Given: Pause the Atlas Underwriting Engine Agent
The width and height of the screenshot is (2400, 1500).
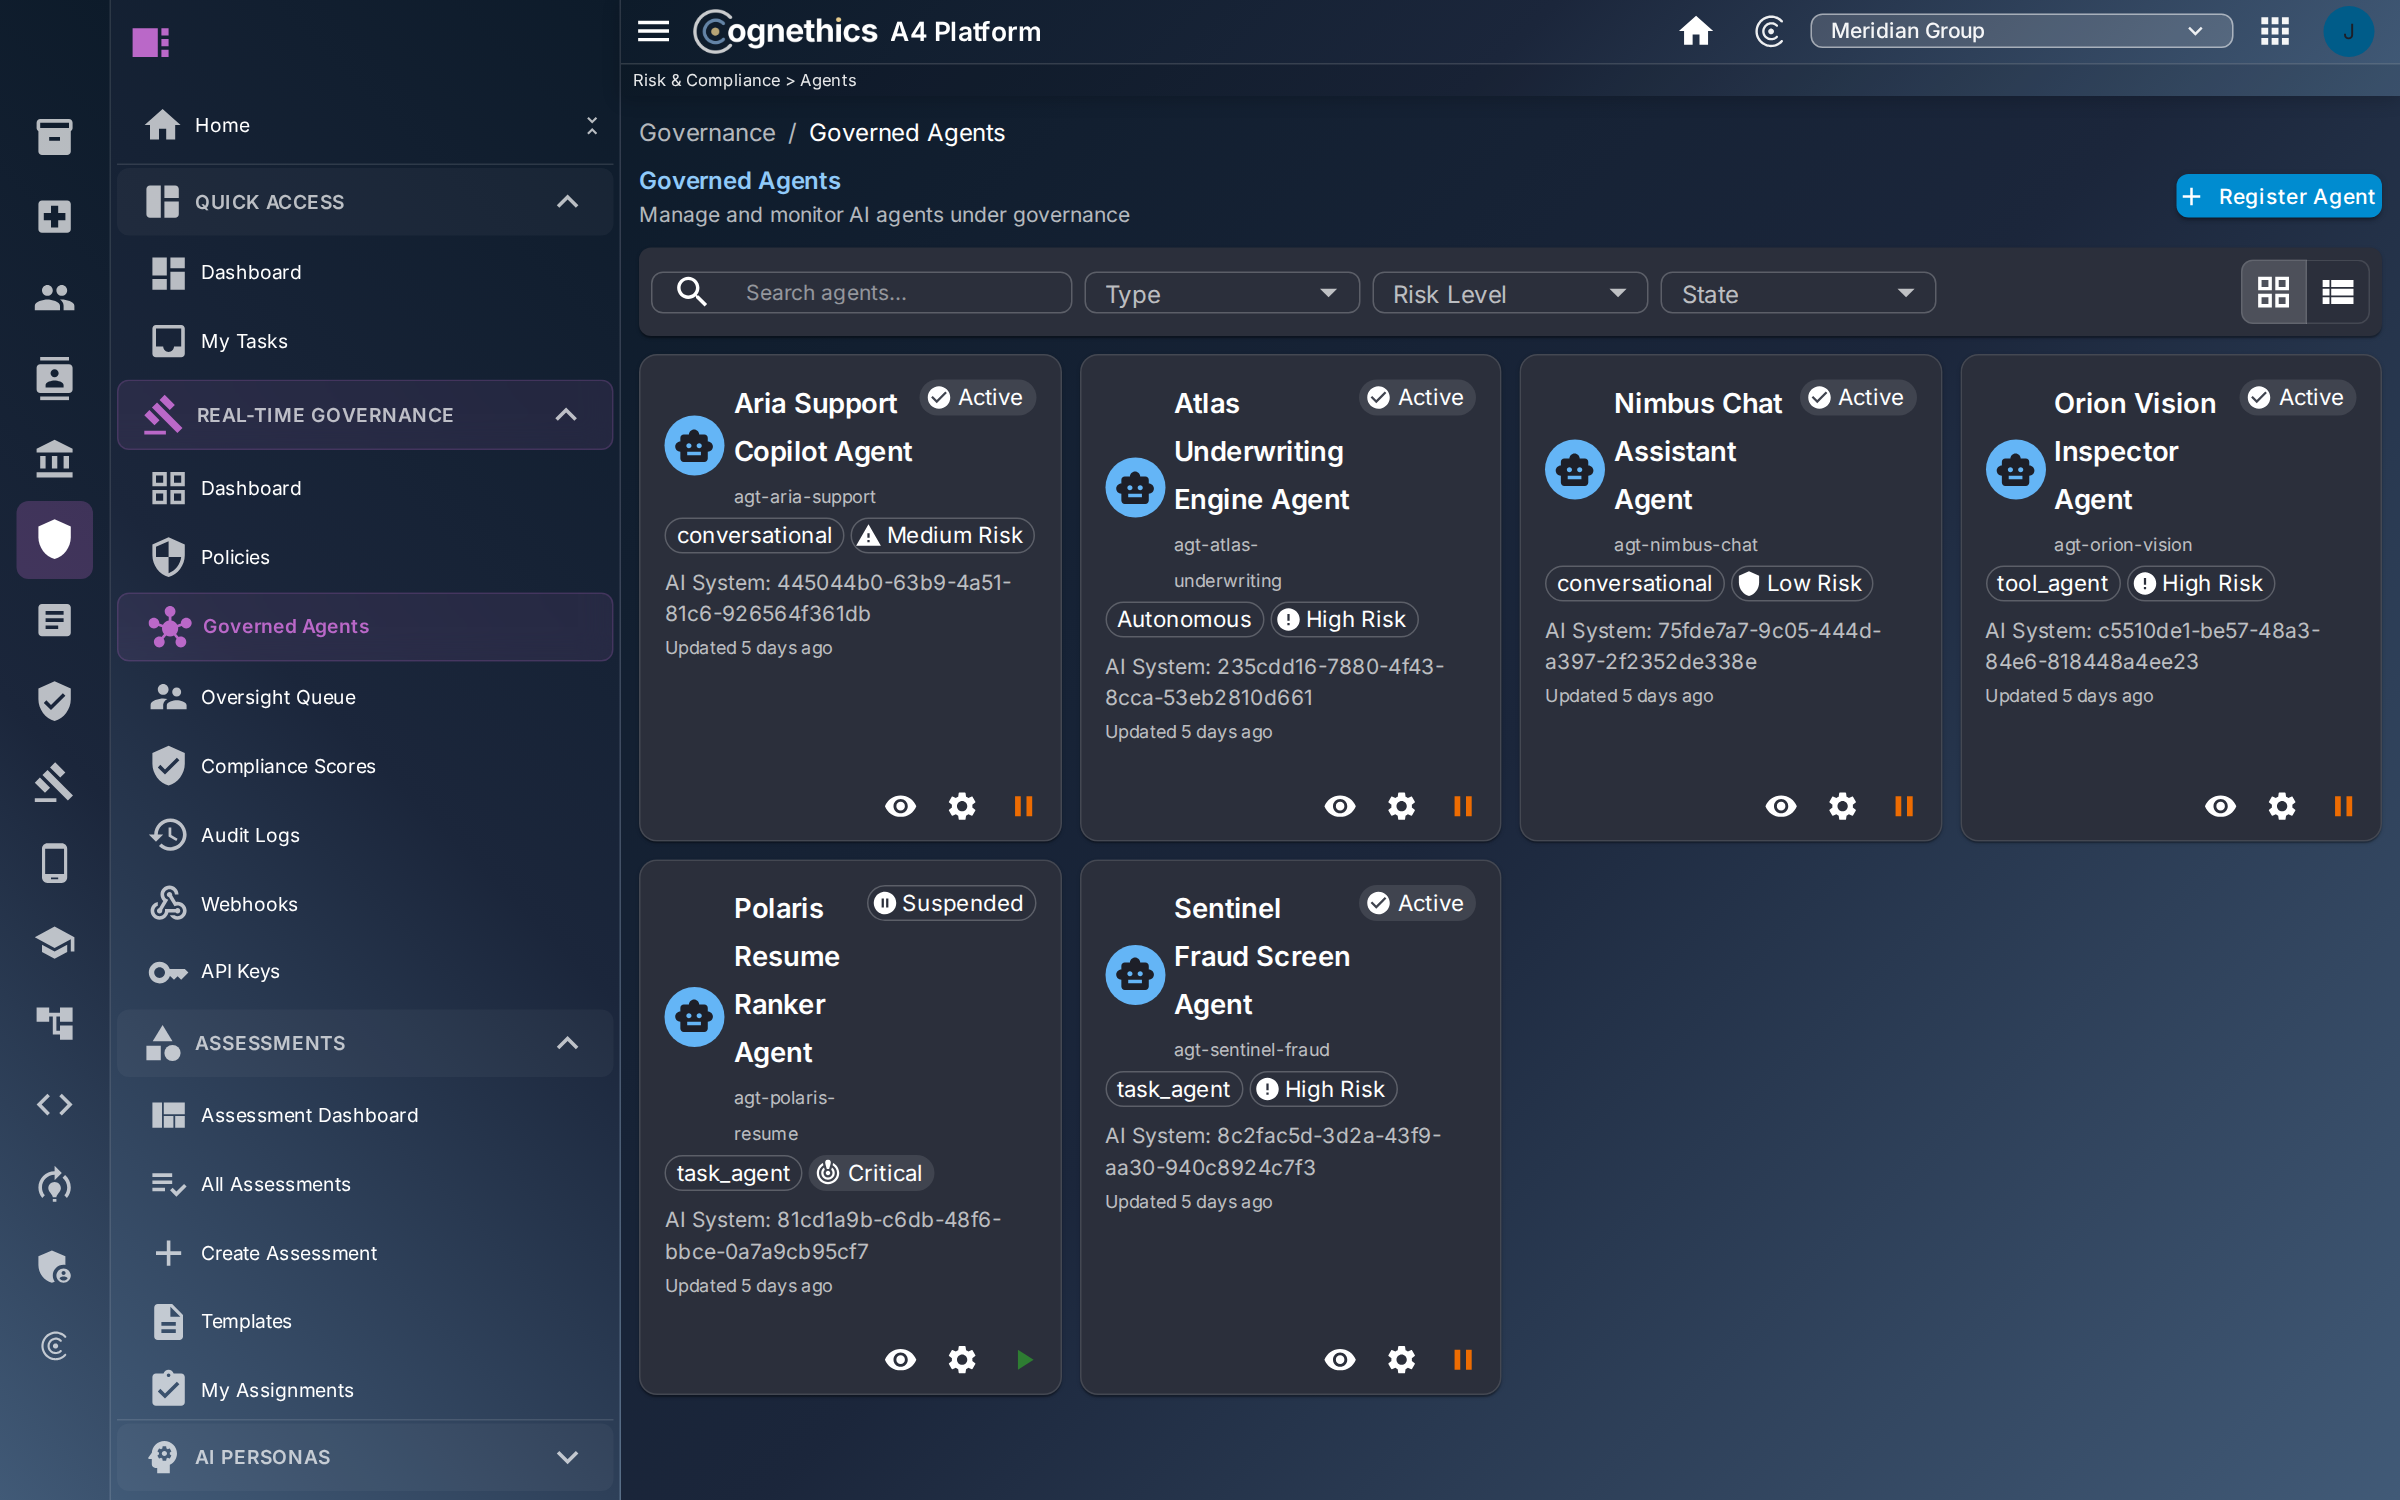Looking at the screenshot, I should (x=1462, y=806).
